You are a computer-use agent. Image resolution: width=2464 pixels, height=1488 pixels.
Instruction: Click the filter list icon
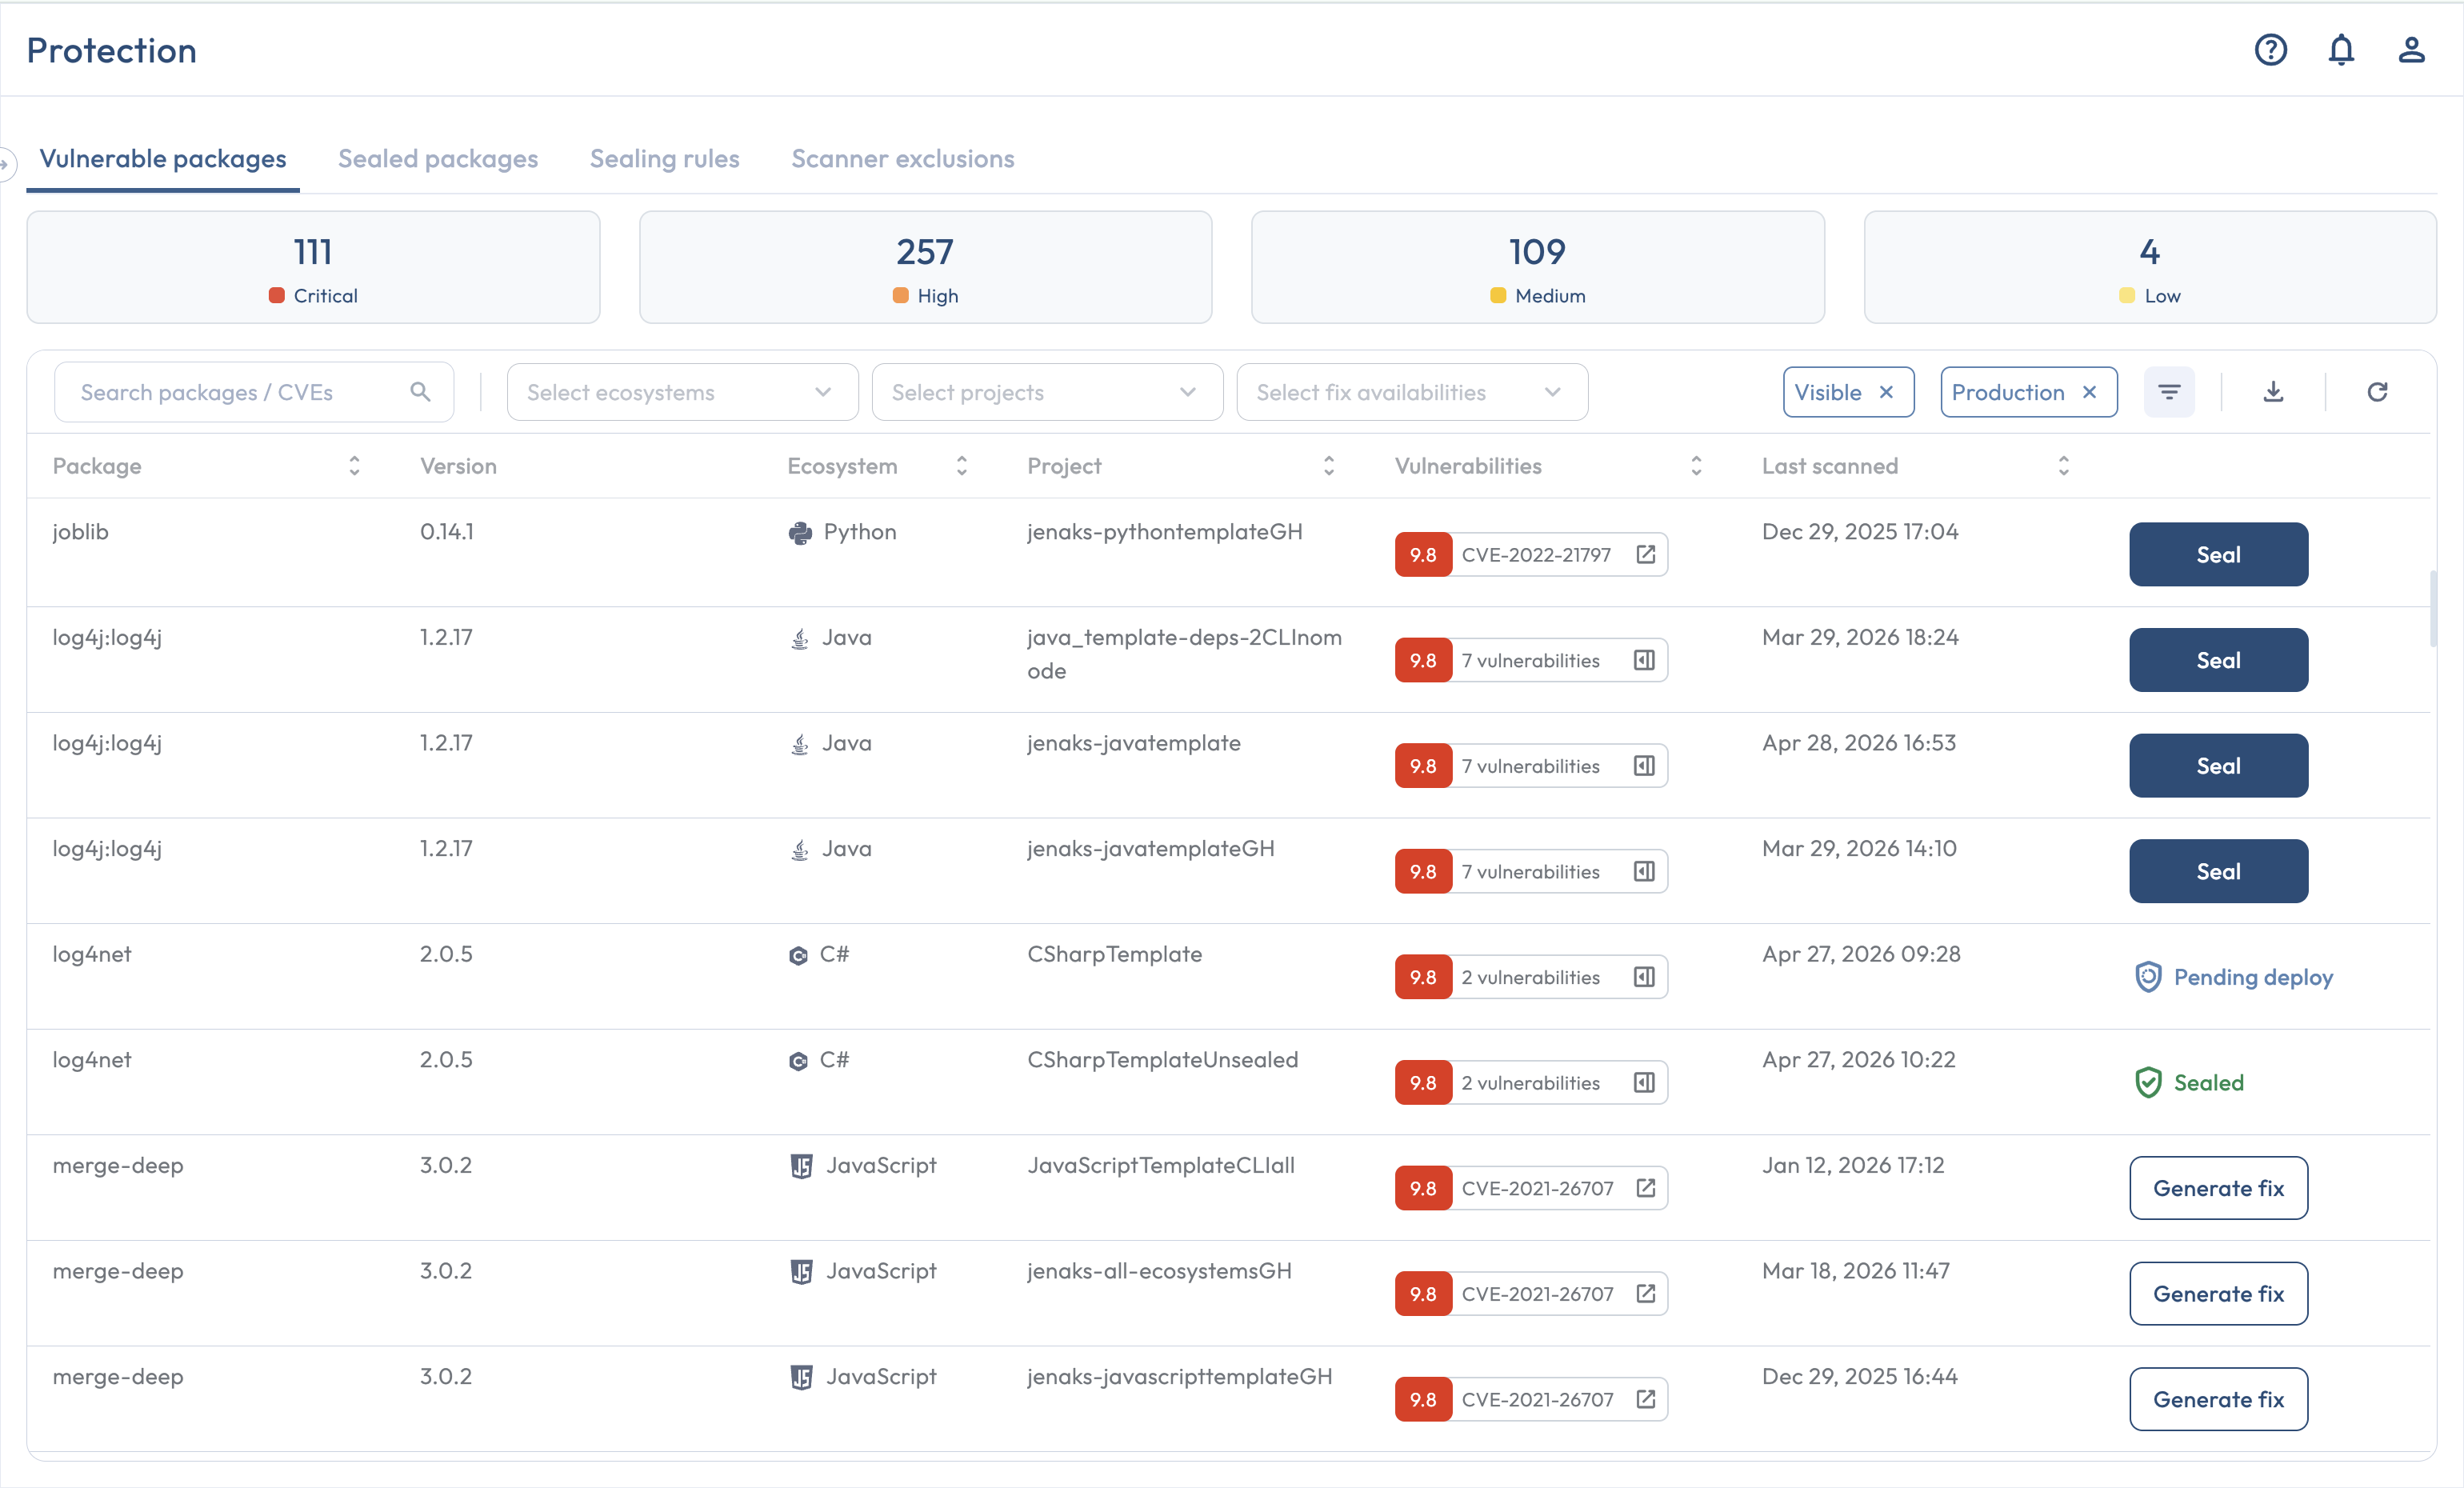tap(2169, 392)
